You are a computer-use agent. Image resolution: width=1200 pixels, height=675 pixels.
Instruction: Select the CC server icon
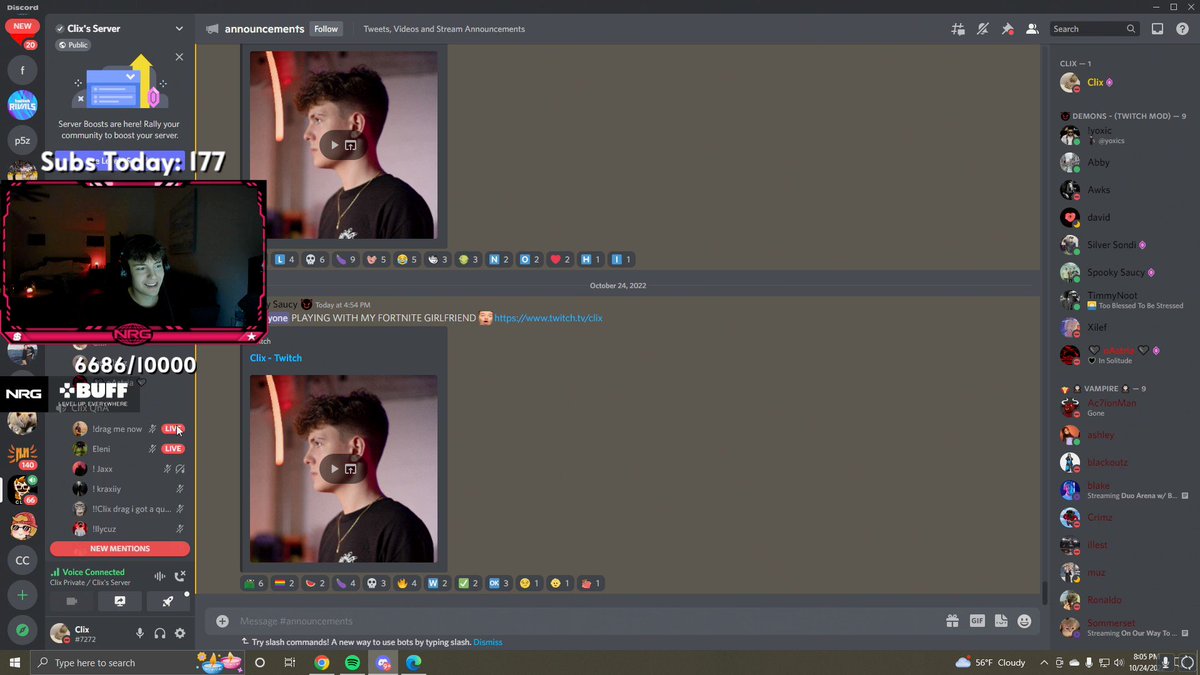pos(22,560)
